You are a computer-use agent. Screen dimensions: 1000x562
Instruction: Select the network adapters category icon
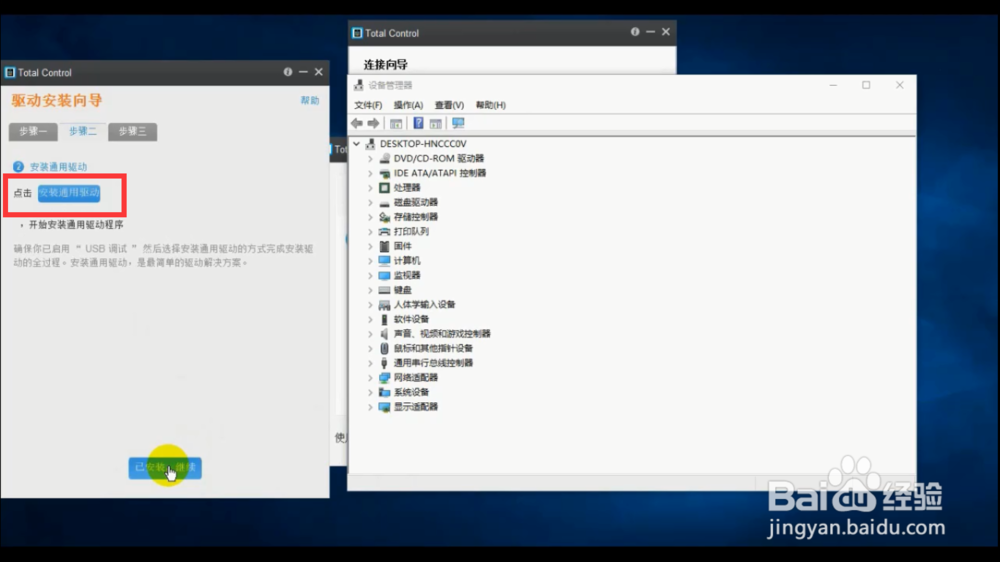385,378
